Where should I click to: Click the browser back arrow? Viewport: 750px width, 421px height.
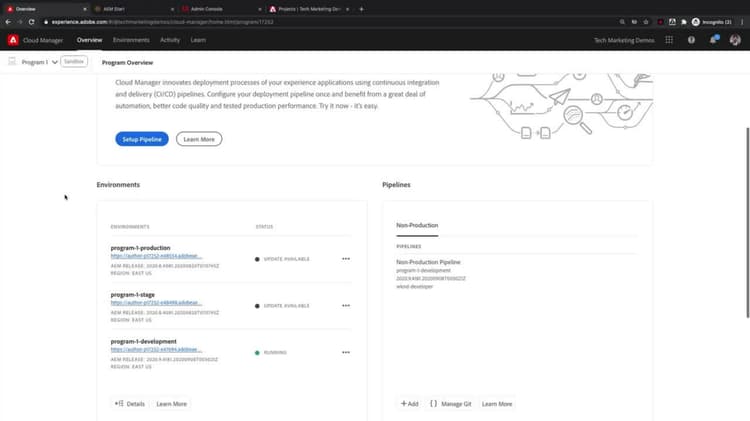point(8,22)
